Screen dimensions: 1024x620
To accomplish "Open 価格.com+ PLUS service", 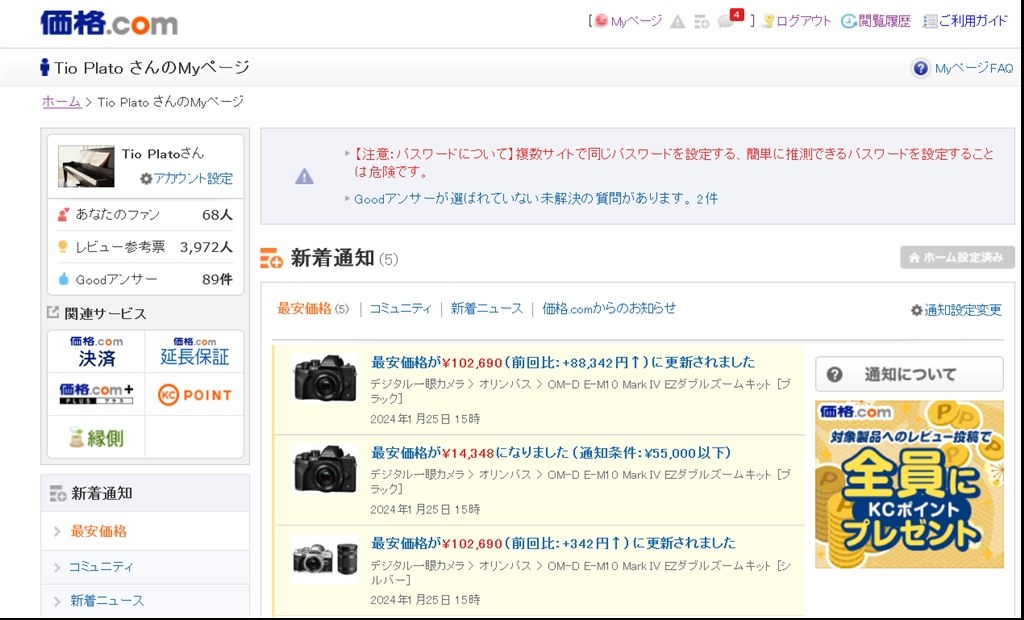I will point(97,394).
